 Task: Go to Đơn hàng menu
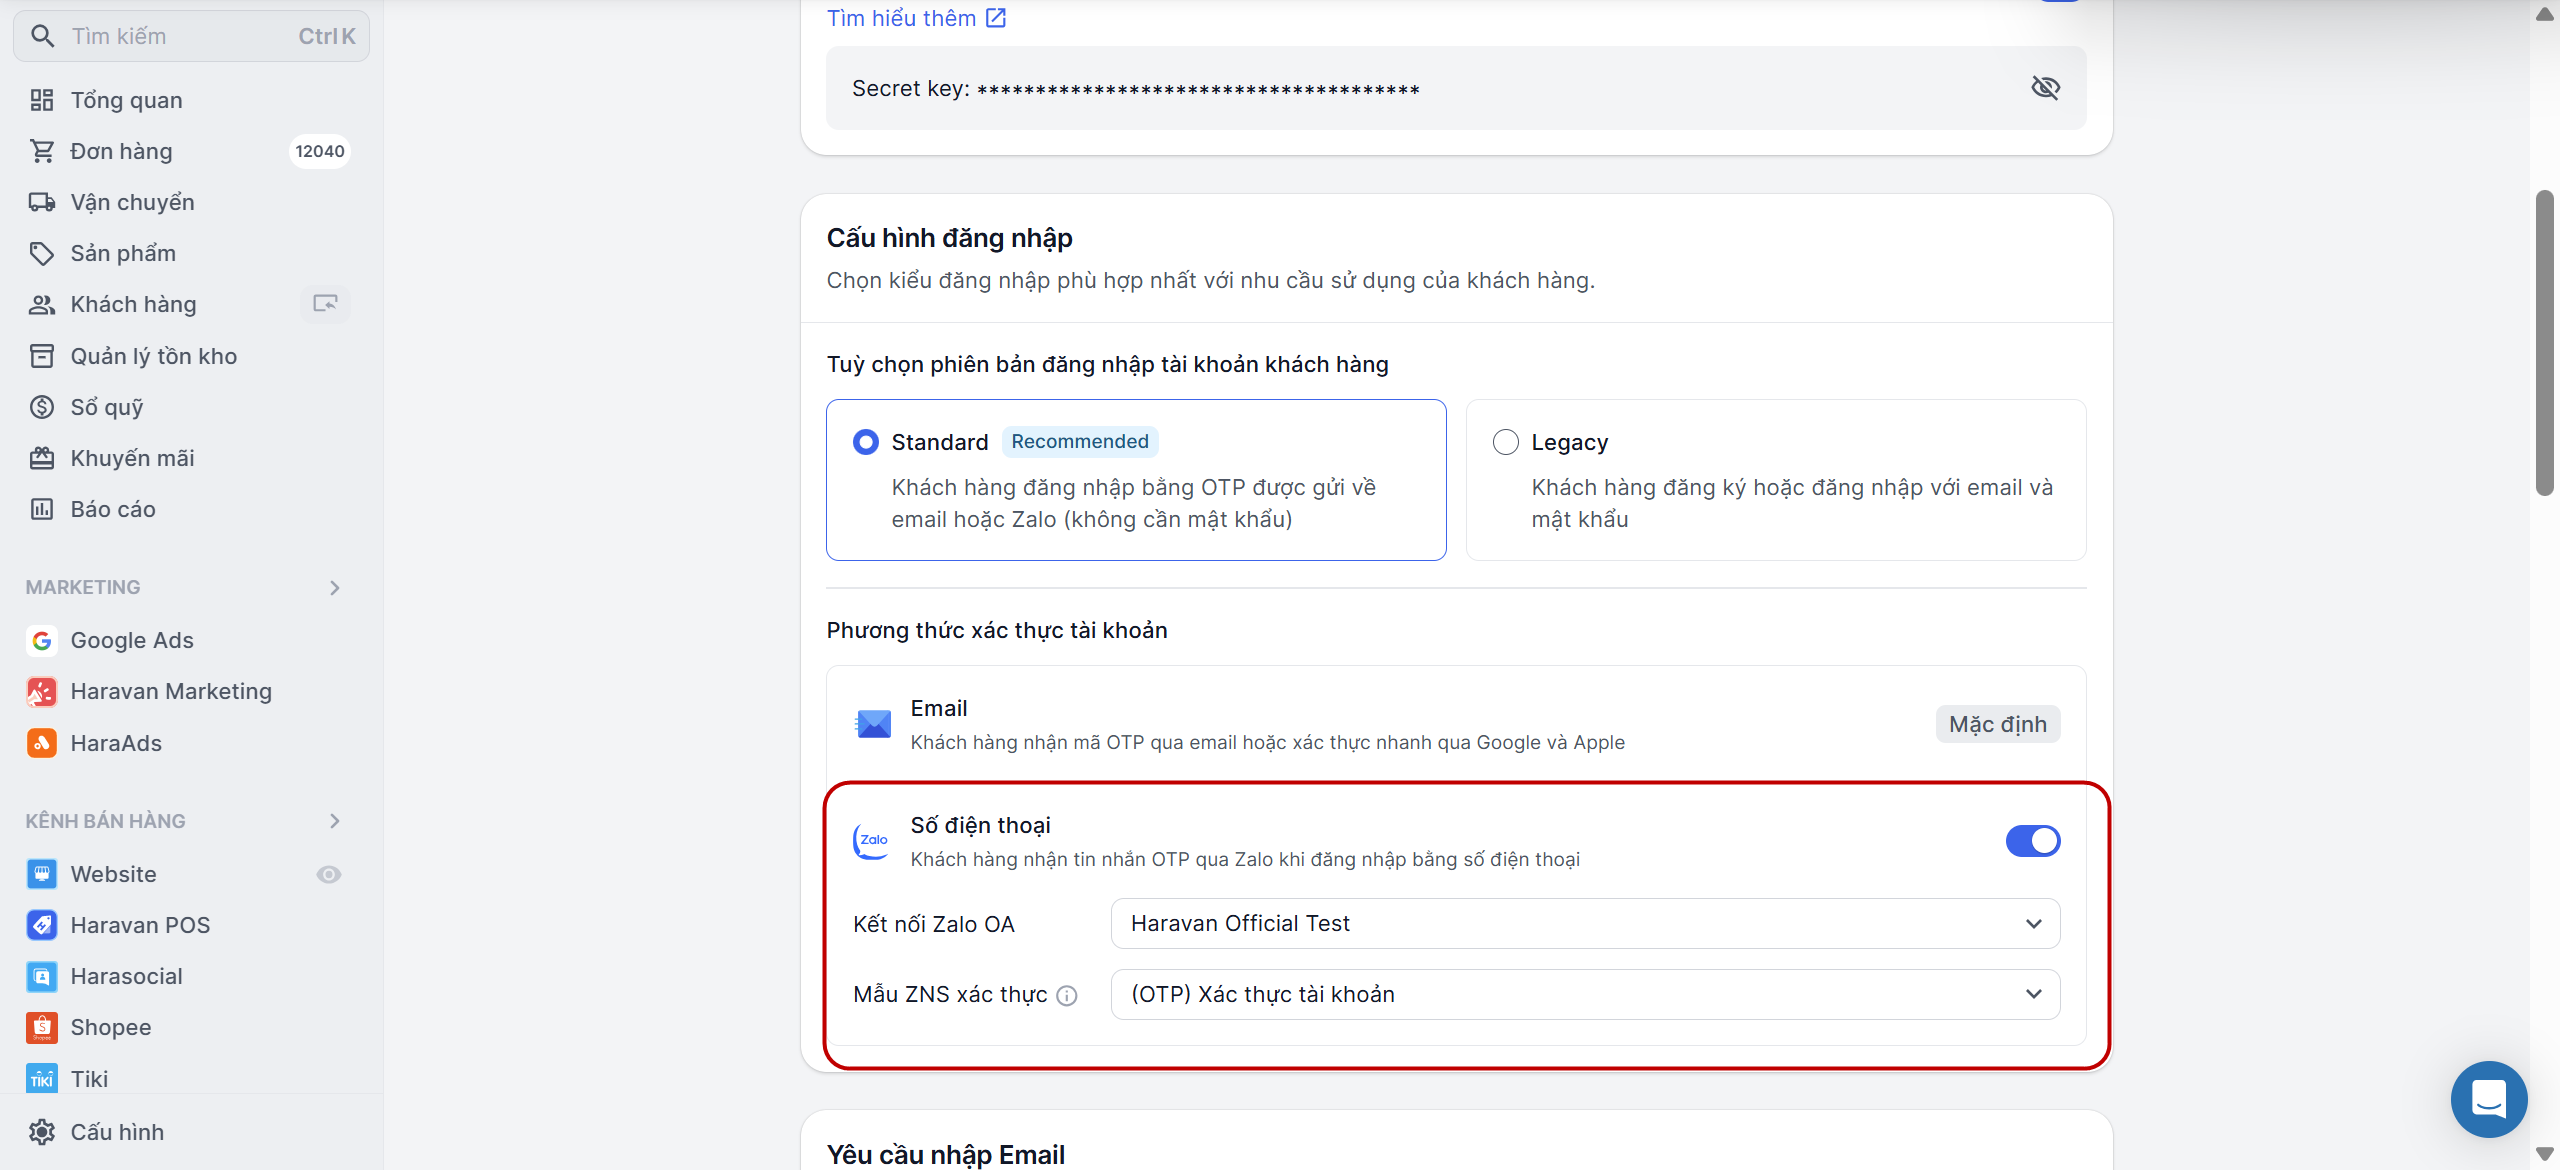coord(121,151)
